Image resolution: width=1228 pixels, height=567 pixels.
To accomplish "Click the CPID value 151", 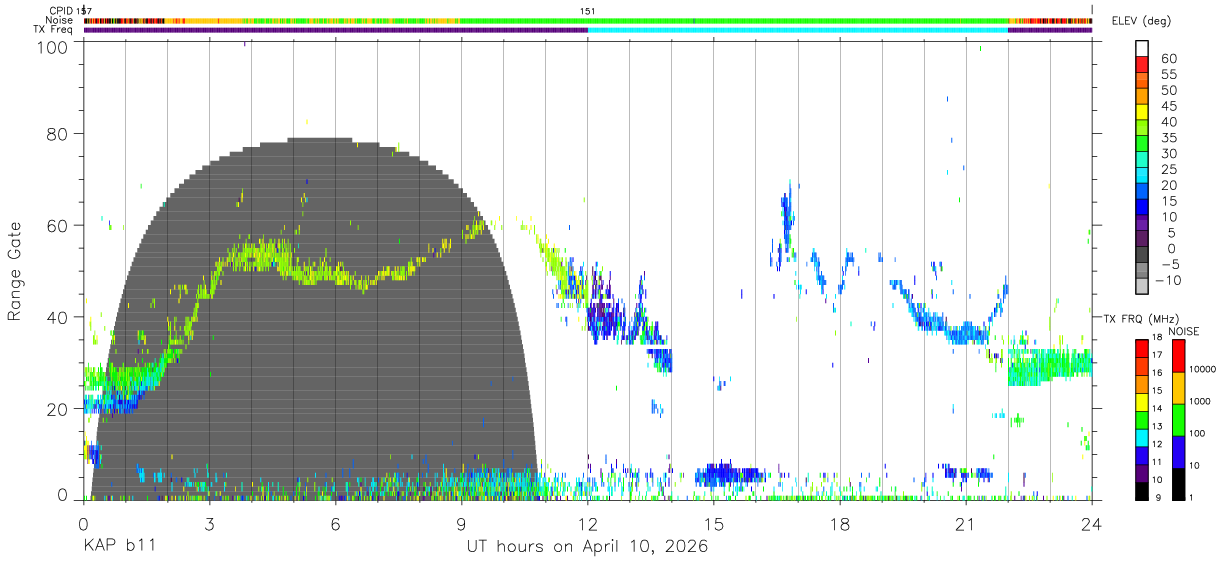I will (588, 11).
